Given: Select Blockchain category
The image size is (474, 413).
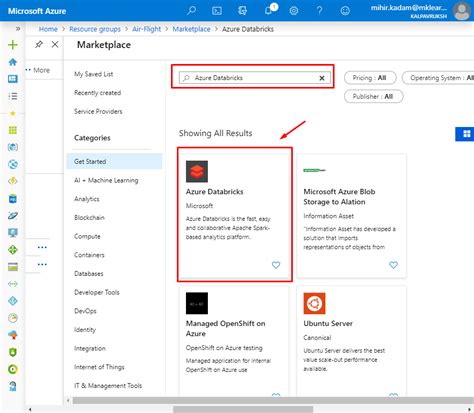Looking at the screenshot, I should (x=89, y=218).
